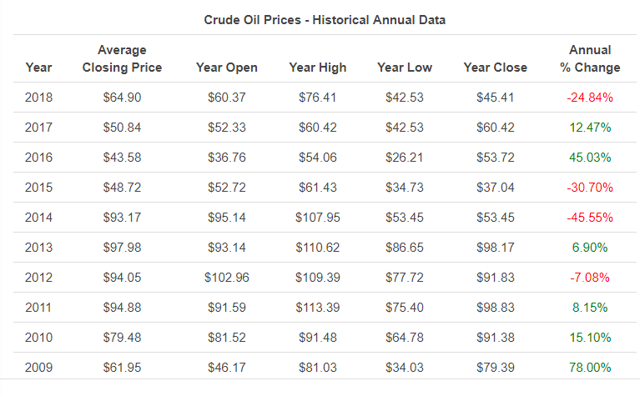Select the $26.21 year low cell
The height and width of the screenshot is (396, 640).
tap(404, 158)
